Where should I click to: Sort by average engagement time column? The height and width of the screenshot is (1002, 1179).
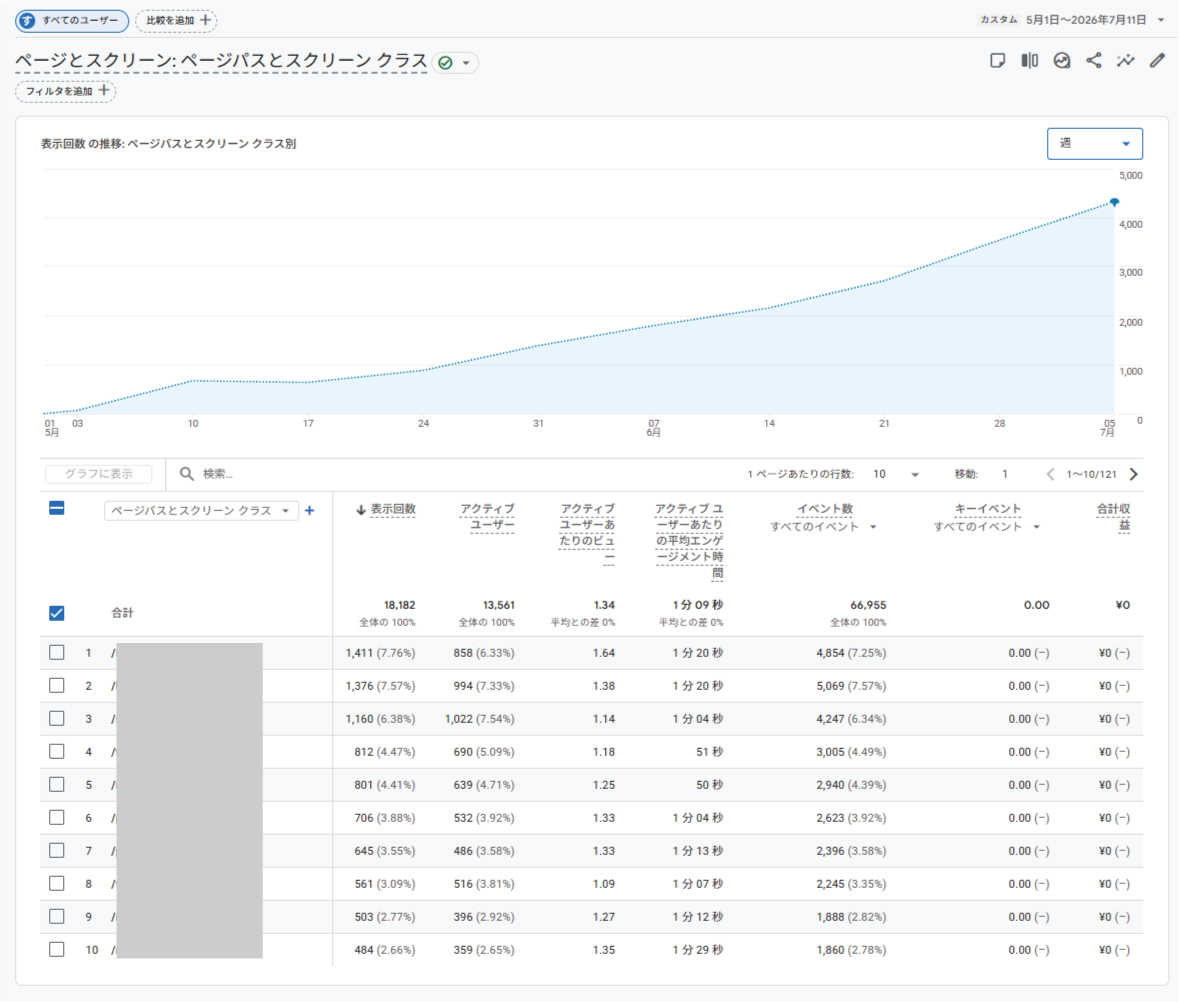pos(689,541)
